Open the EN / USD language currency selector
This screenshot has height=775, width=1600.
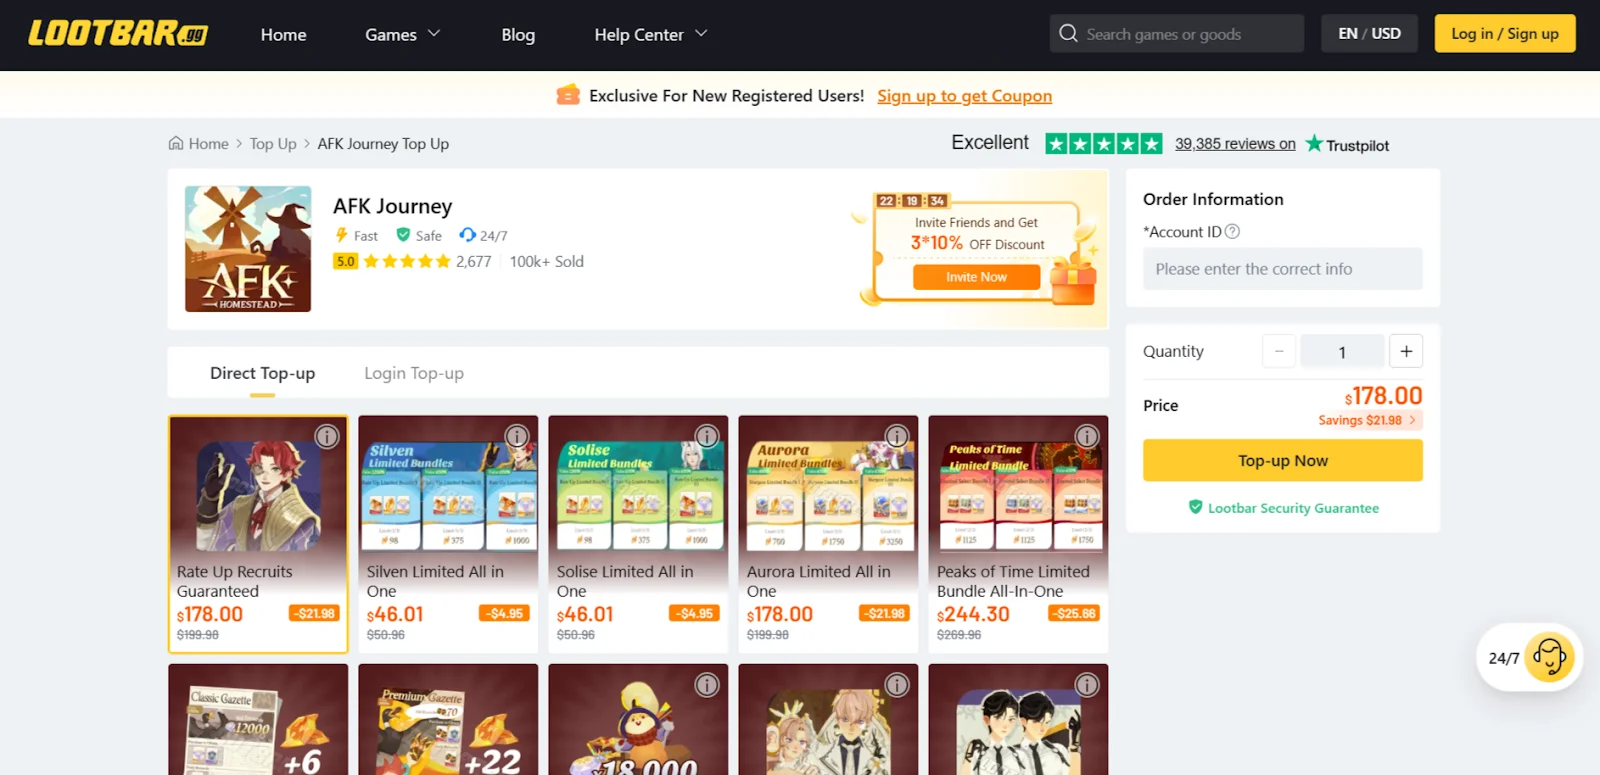point(1369,33)
